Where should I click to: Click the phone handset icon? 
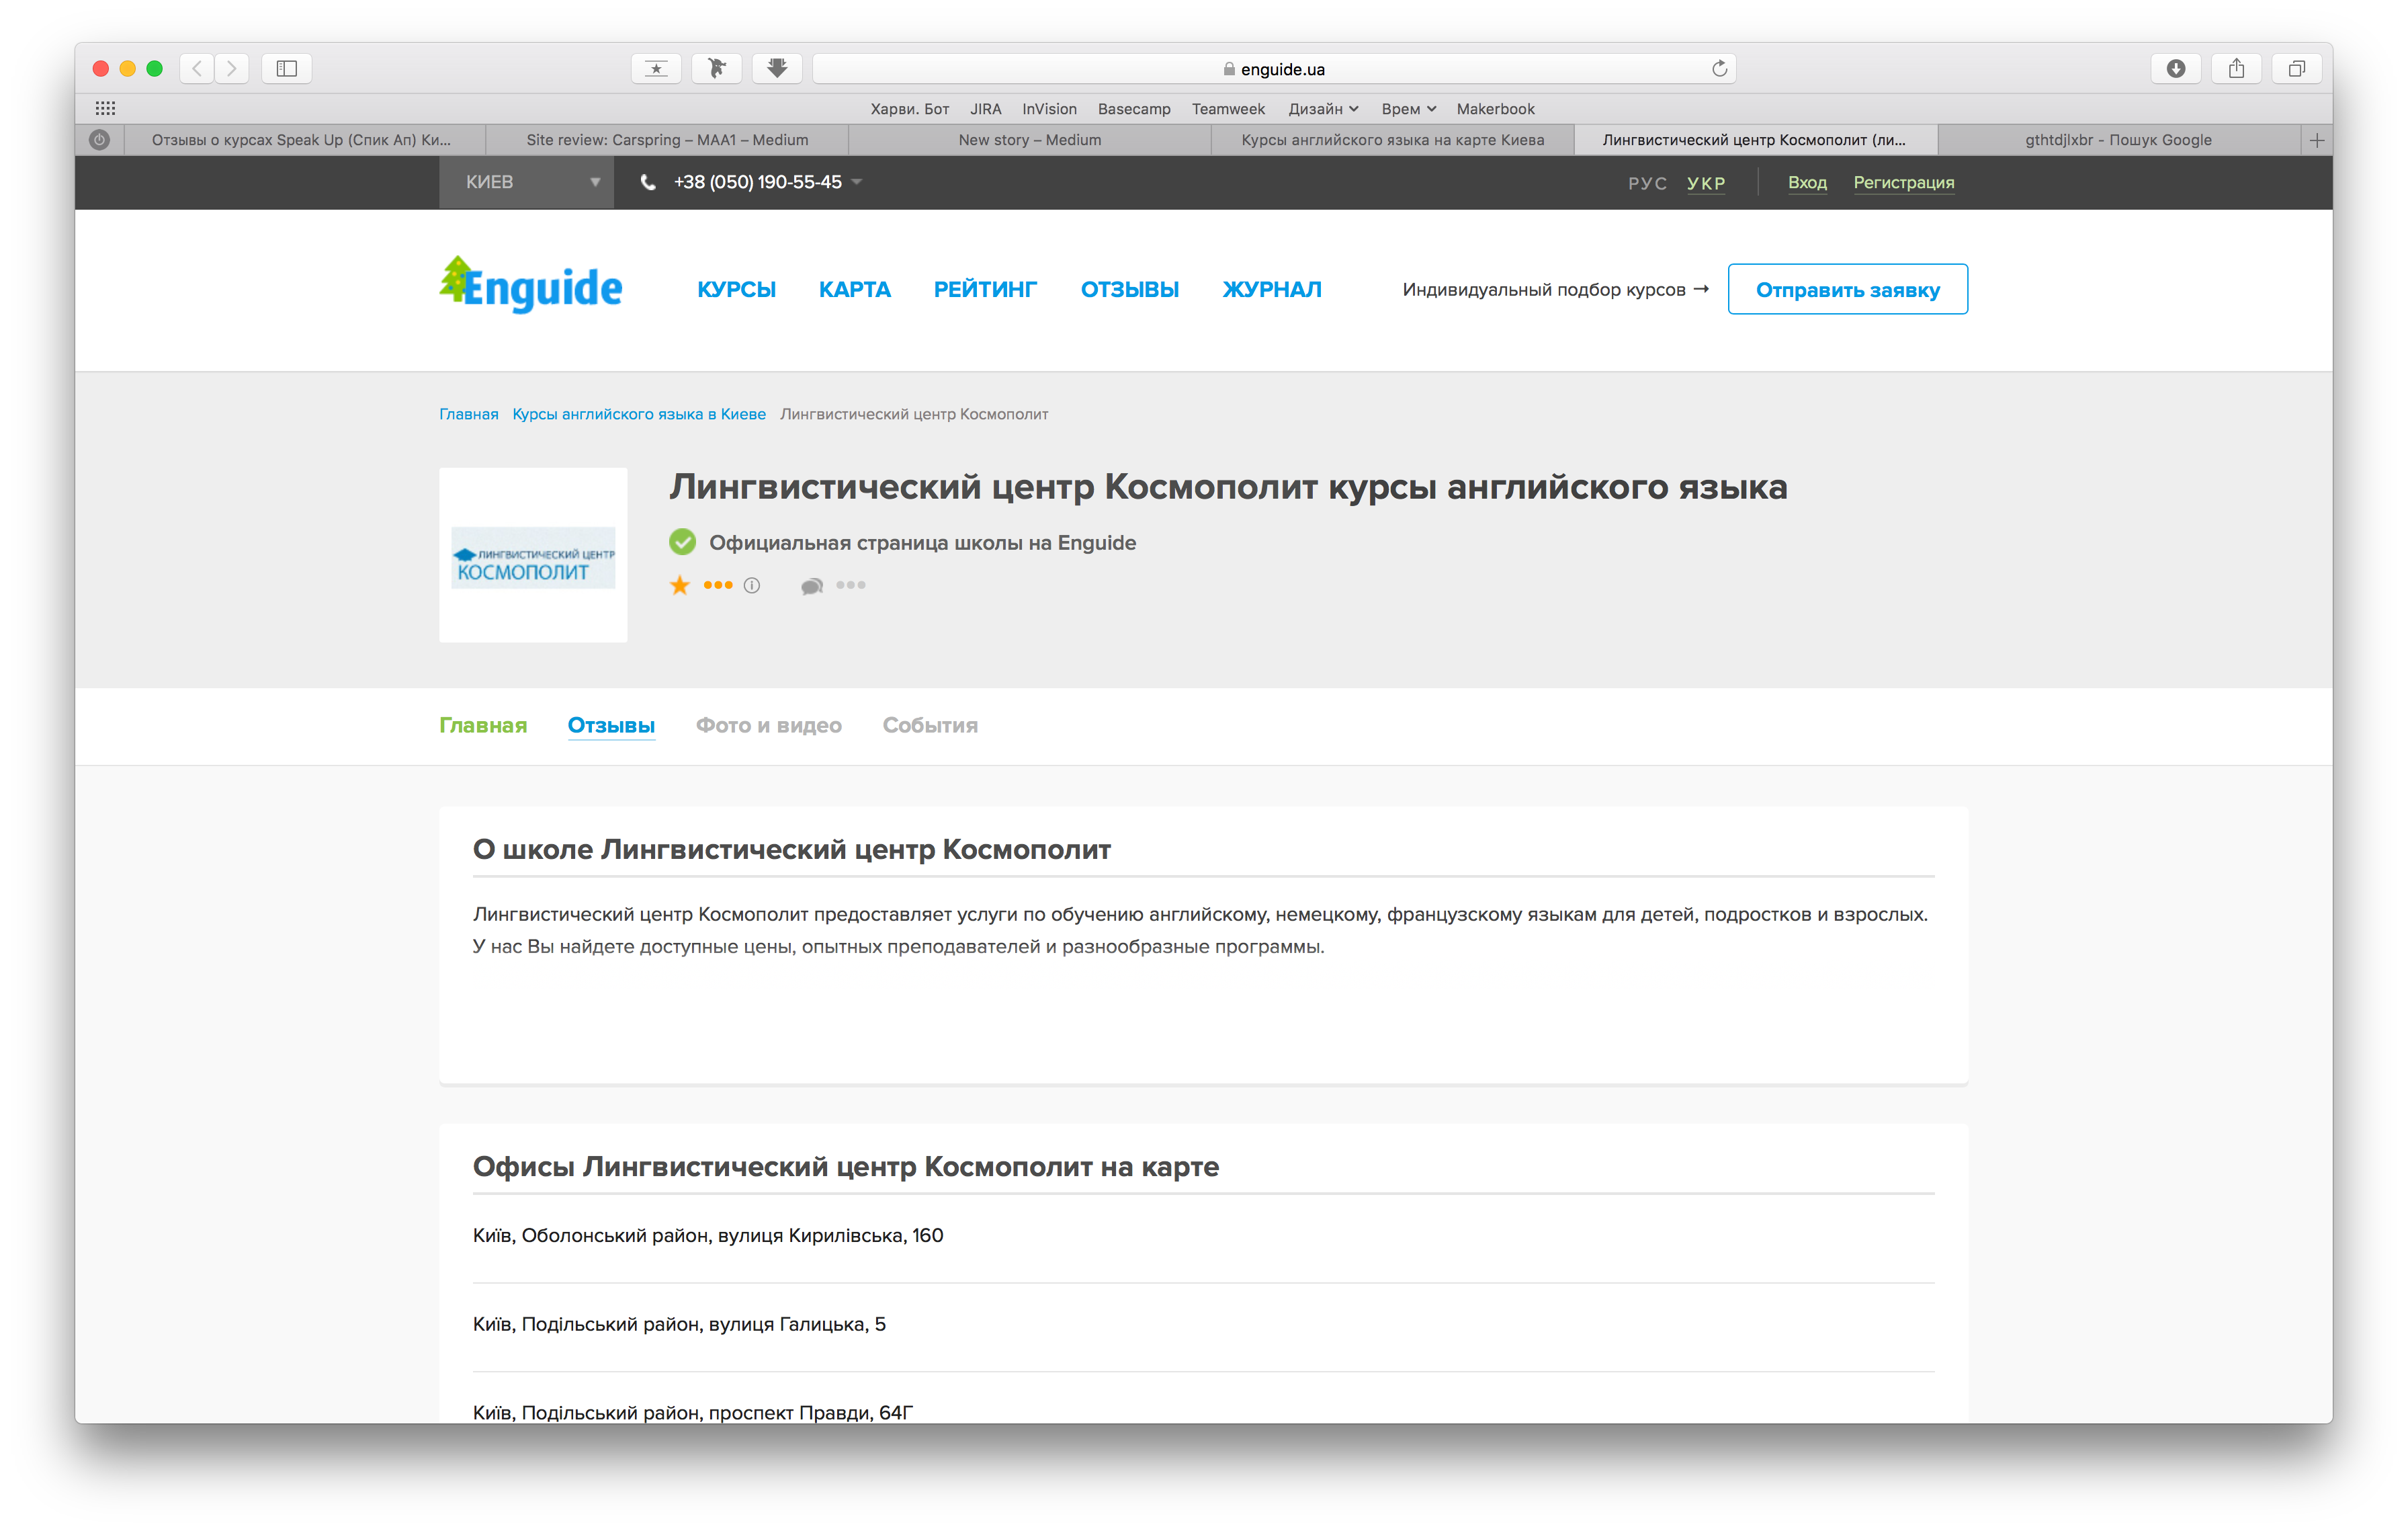click(648, 182)
